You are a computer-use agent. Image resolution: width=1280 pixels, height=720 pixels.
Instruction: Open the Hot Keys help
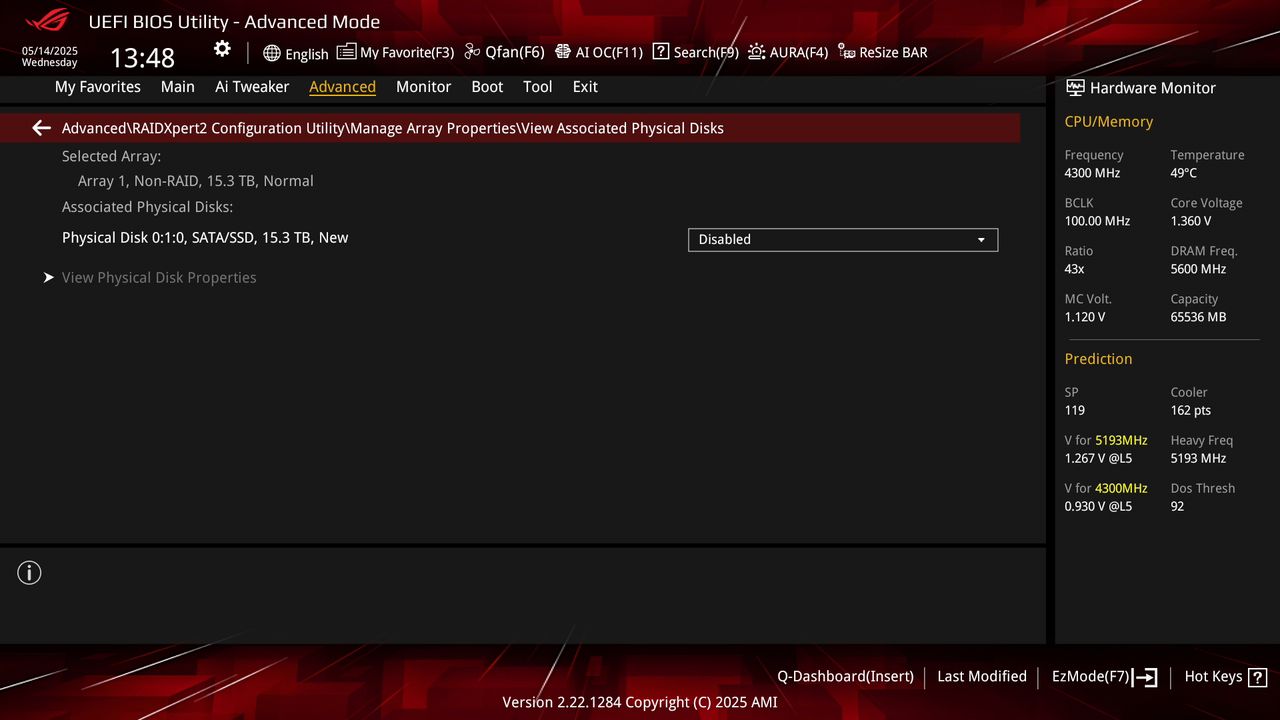(1225, 677)
